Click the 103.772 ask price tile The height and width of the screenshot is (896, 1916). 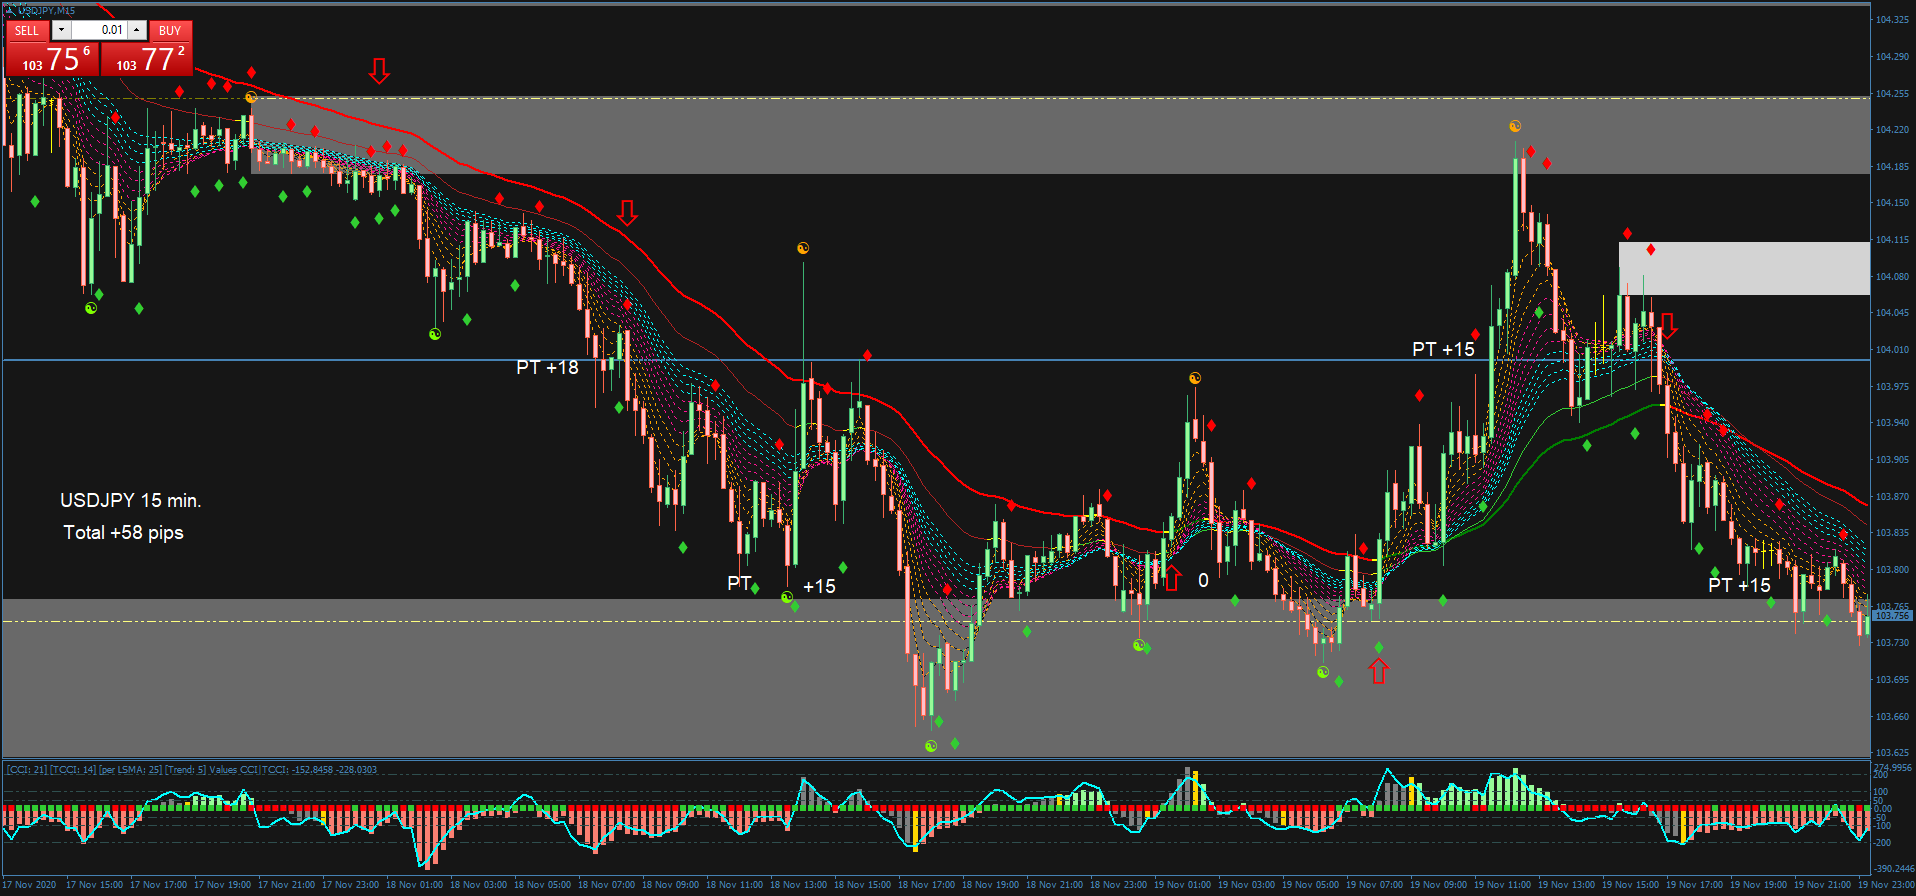(x=147, y=60)
